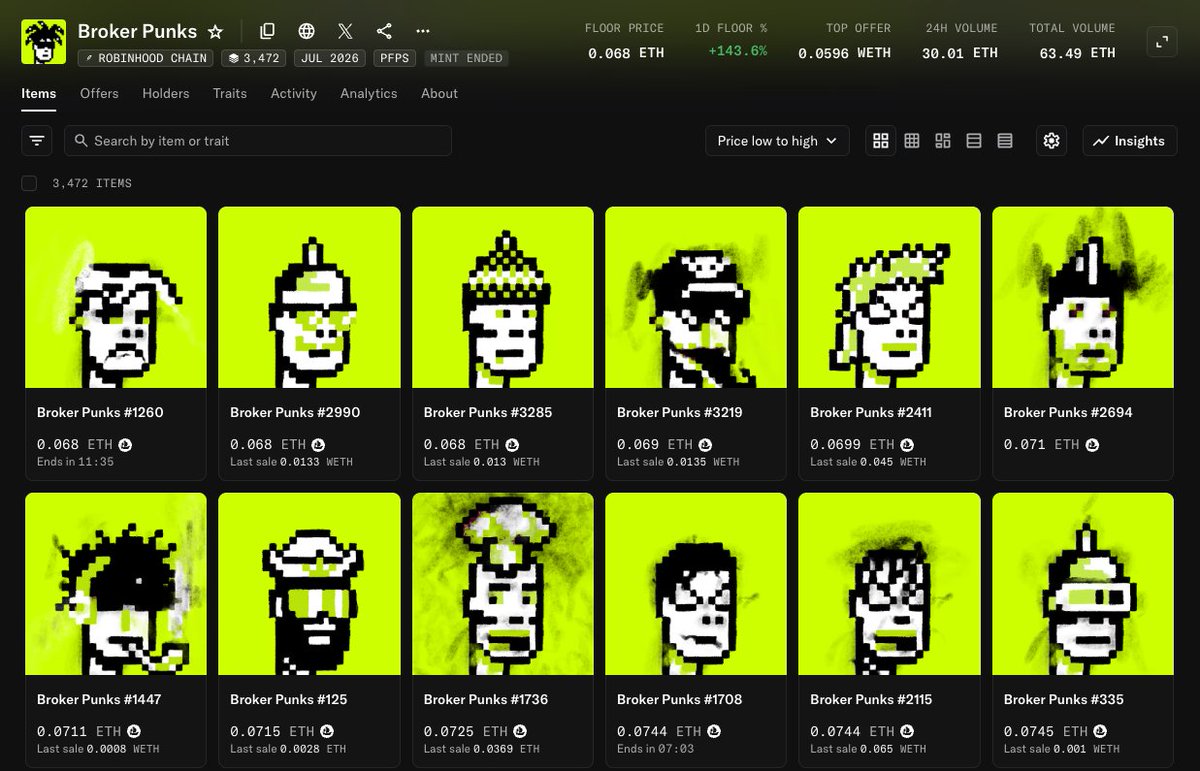1200x771 pixels.
Task: Click the chain icon next to Broker Punks #1260 price
Action: click(125, 444)
